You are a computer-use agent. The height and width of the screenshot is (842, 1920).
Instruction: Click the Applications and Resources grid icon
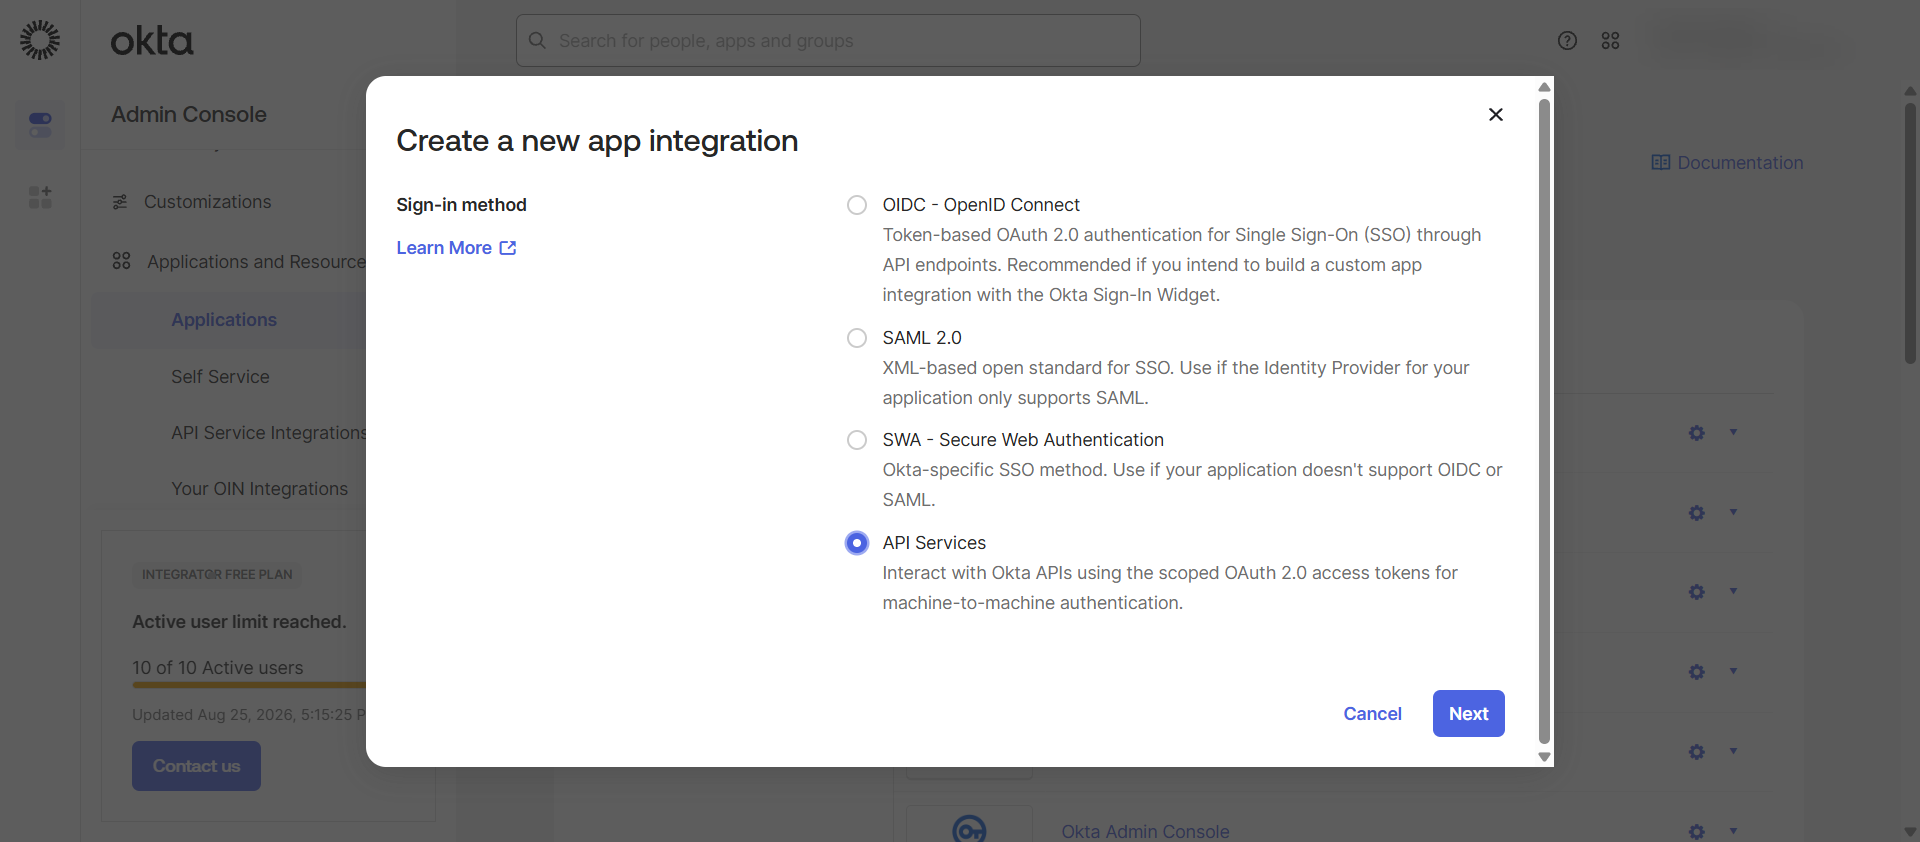click(x=121, y=261)
